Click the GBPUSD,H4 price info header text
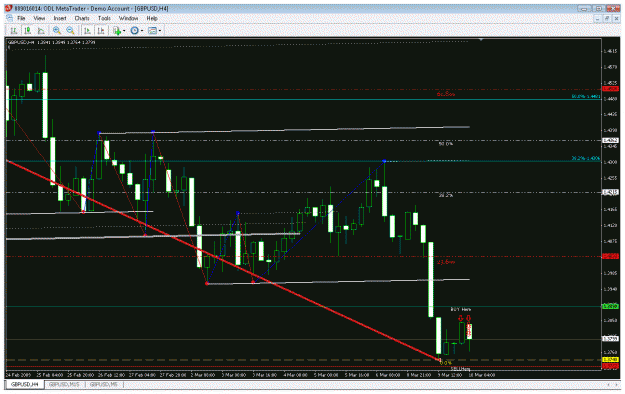The image size is (625, 394). click(x=51, y=42)
